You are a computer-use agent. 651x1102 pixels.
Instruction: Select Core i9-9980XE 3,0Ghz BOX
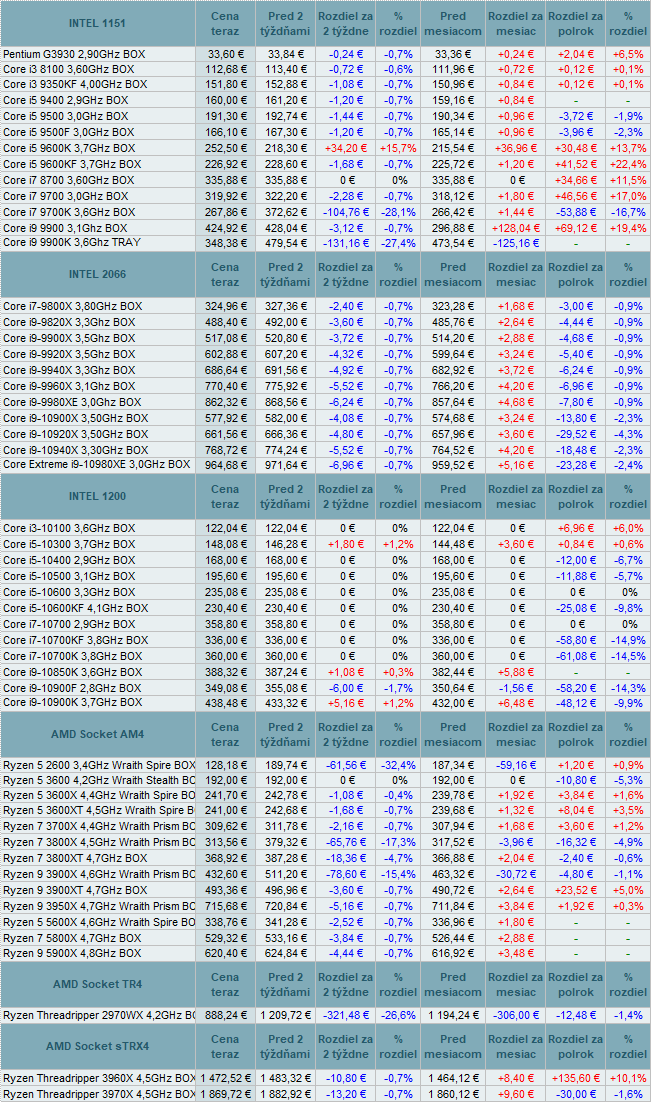tap(72, 403)
